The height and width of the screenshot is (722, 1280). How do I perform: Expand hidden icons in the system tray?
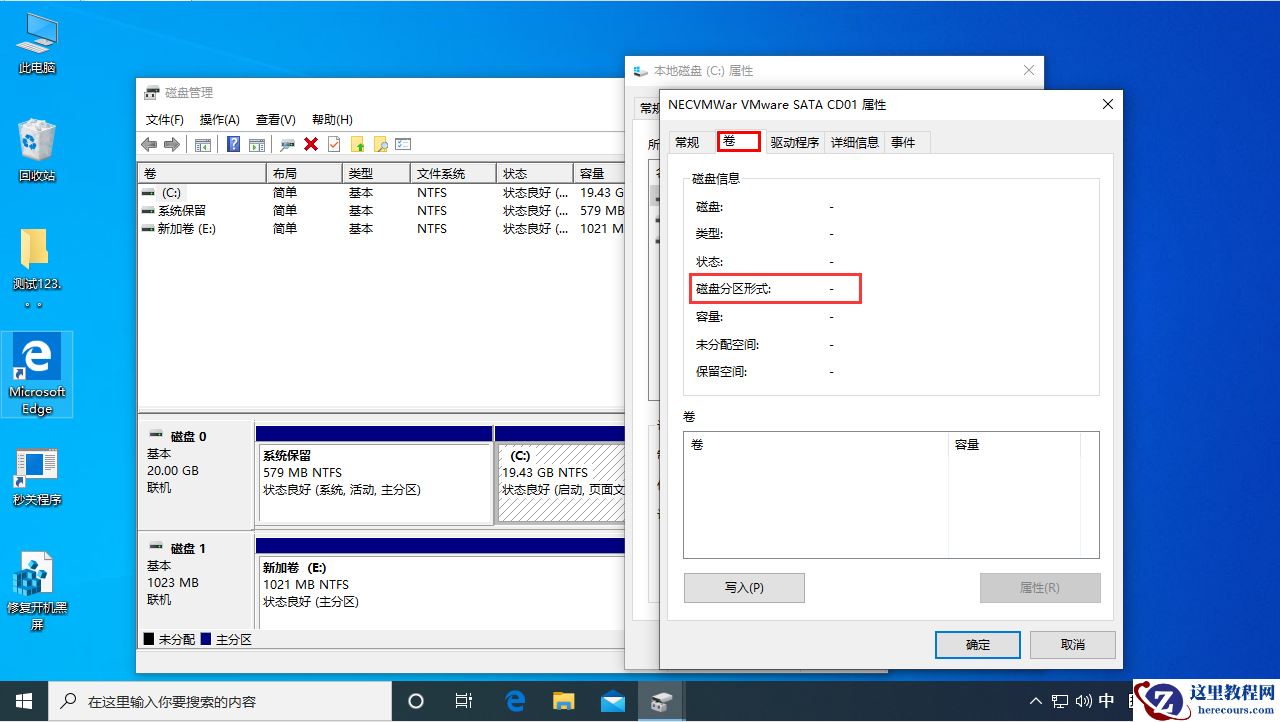pyautogui.click(x=1035, y=700)
